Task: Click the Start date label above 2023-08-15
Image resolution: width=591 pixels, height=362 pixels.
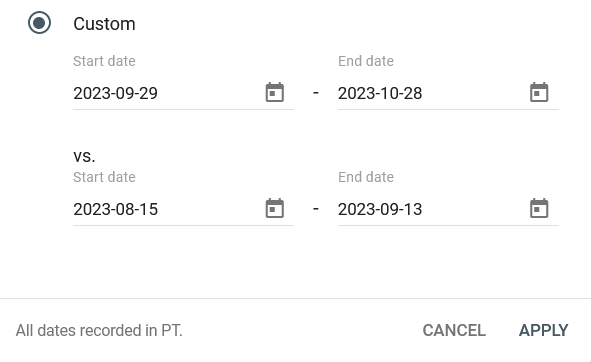Action: pyautogui.click(x=104, y=177)
